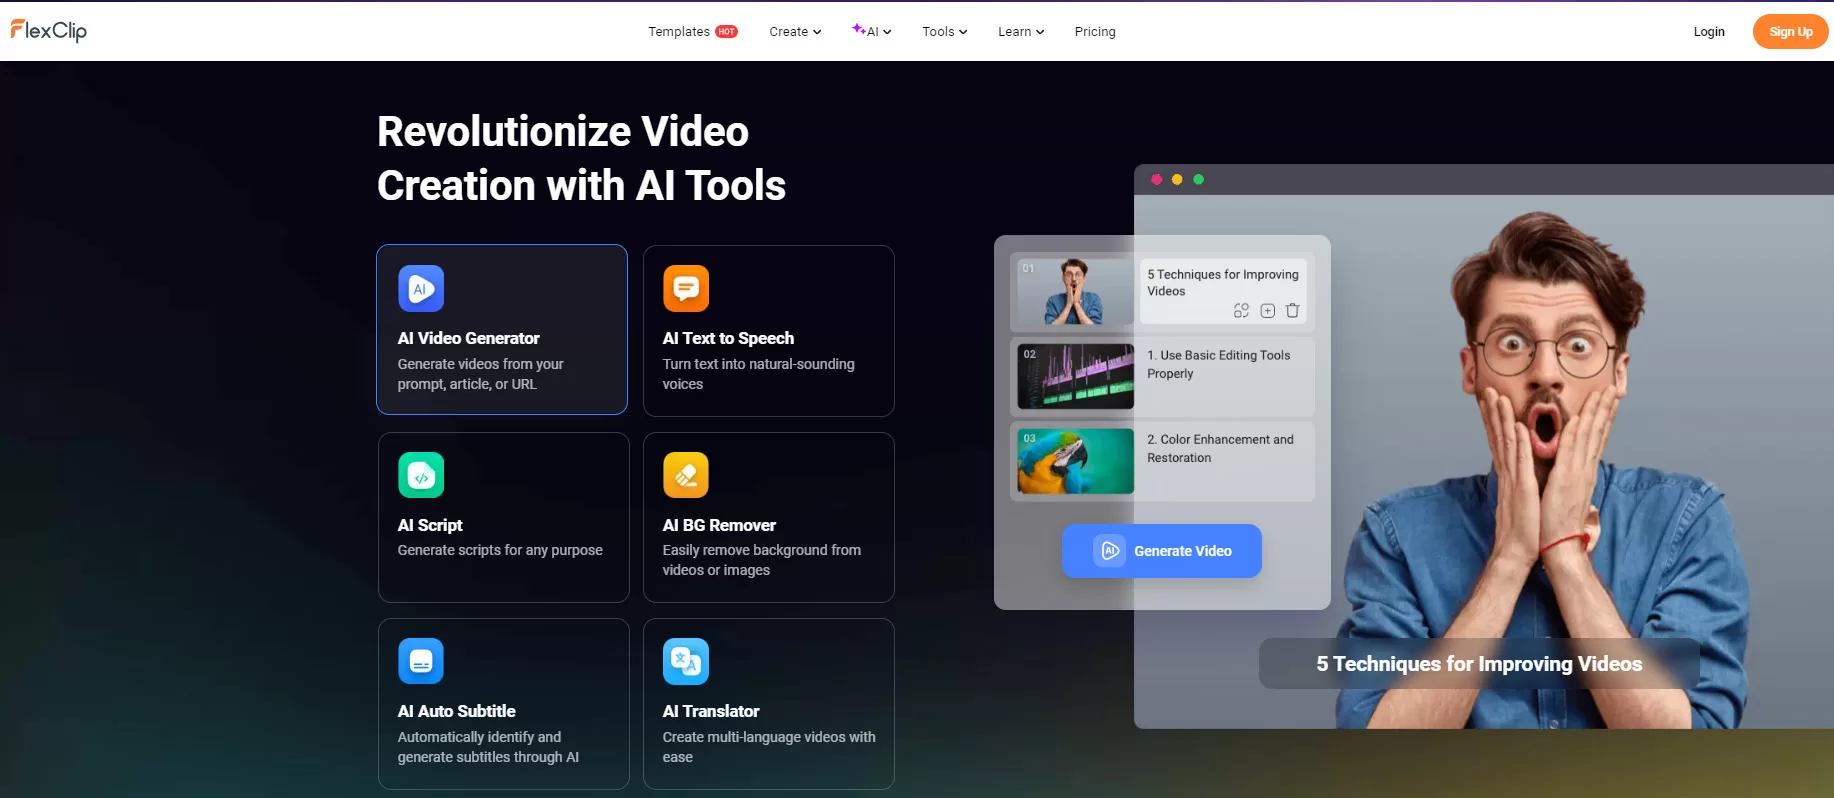This screenshot has height=798, width=1834.
Task: Click the AI Text to Speech icon
Action: 686,289
